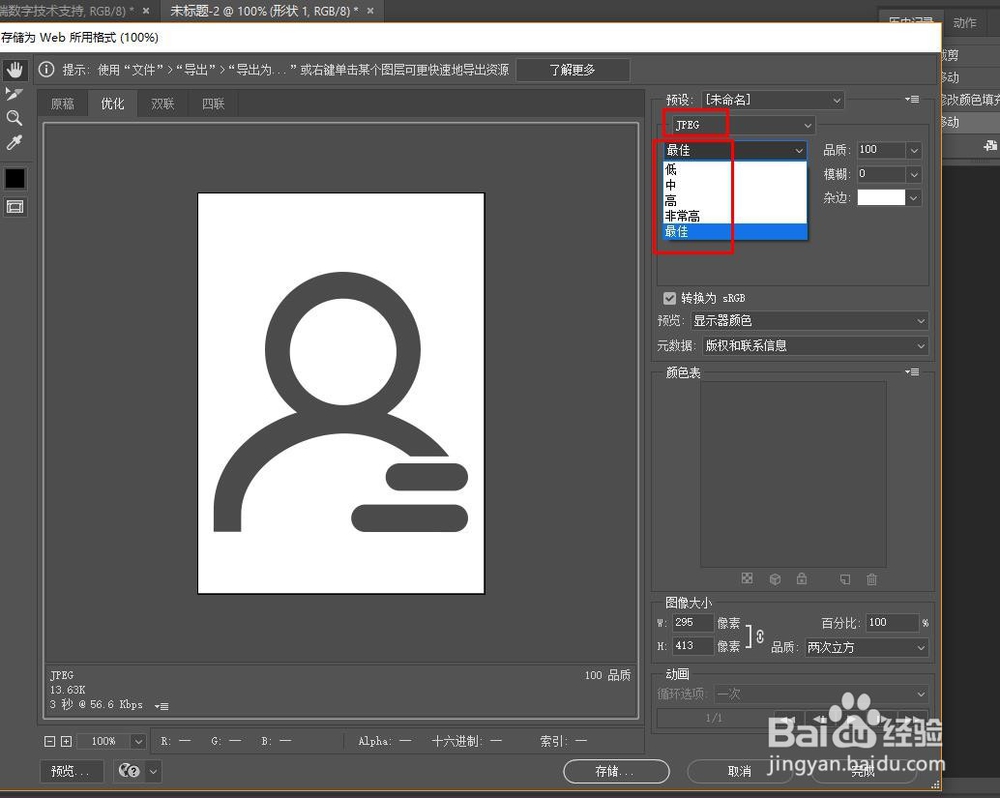
Task: Choose 非常高 quality option in list
Action: click(735, 216)
